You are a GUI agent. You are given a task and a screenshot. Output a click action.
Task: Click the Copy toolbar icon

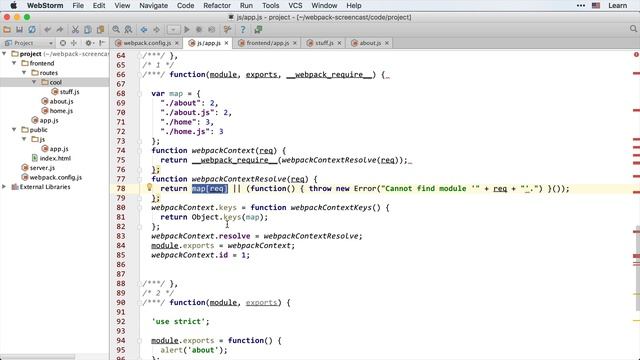pos(88,29)
